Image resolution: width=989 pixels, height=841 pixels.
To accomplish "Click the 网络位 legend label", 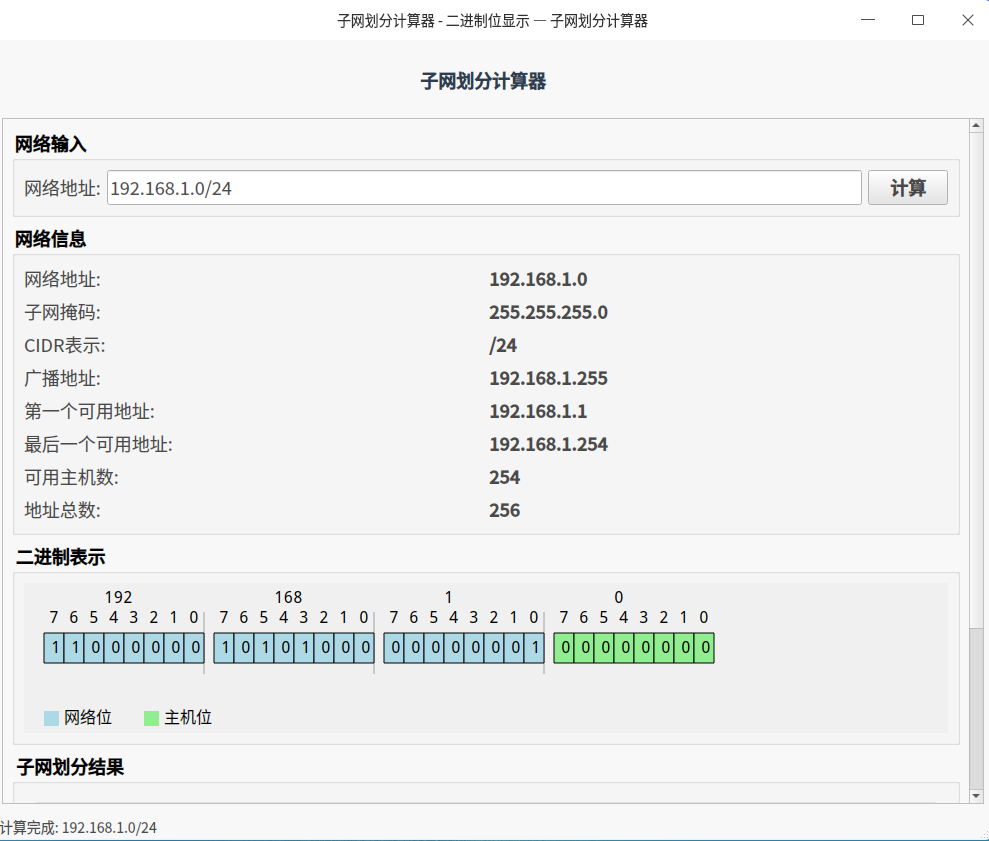I will [x=88, y=718].
